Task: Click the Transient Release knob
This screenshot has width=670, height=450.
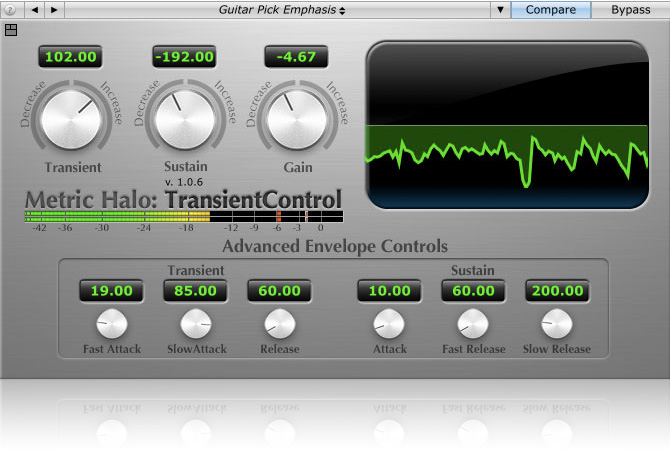Action: coord(280,323)
